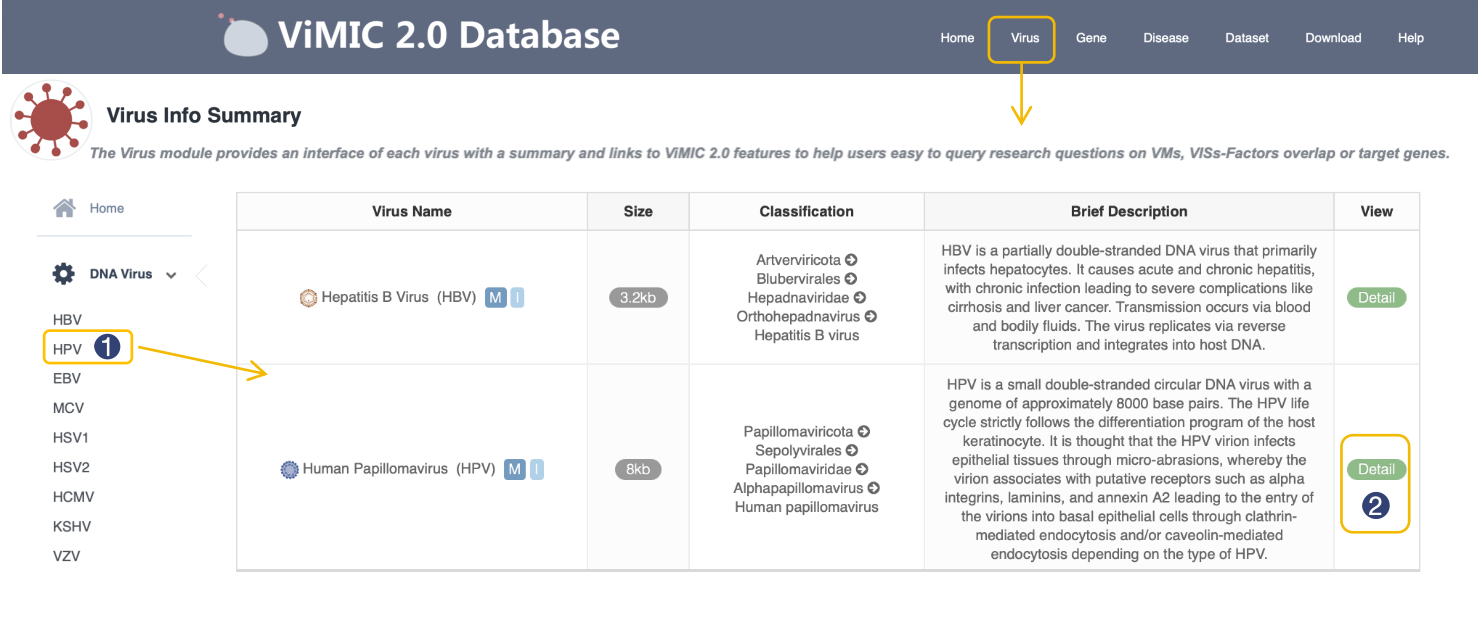Click the ViMIC logo blob icon
Image resolution: width=1478 pixels, height=618 pixels.
coord(245,37)
